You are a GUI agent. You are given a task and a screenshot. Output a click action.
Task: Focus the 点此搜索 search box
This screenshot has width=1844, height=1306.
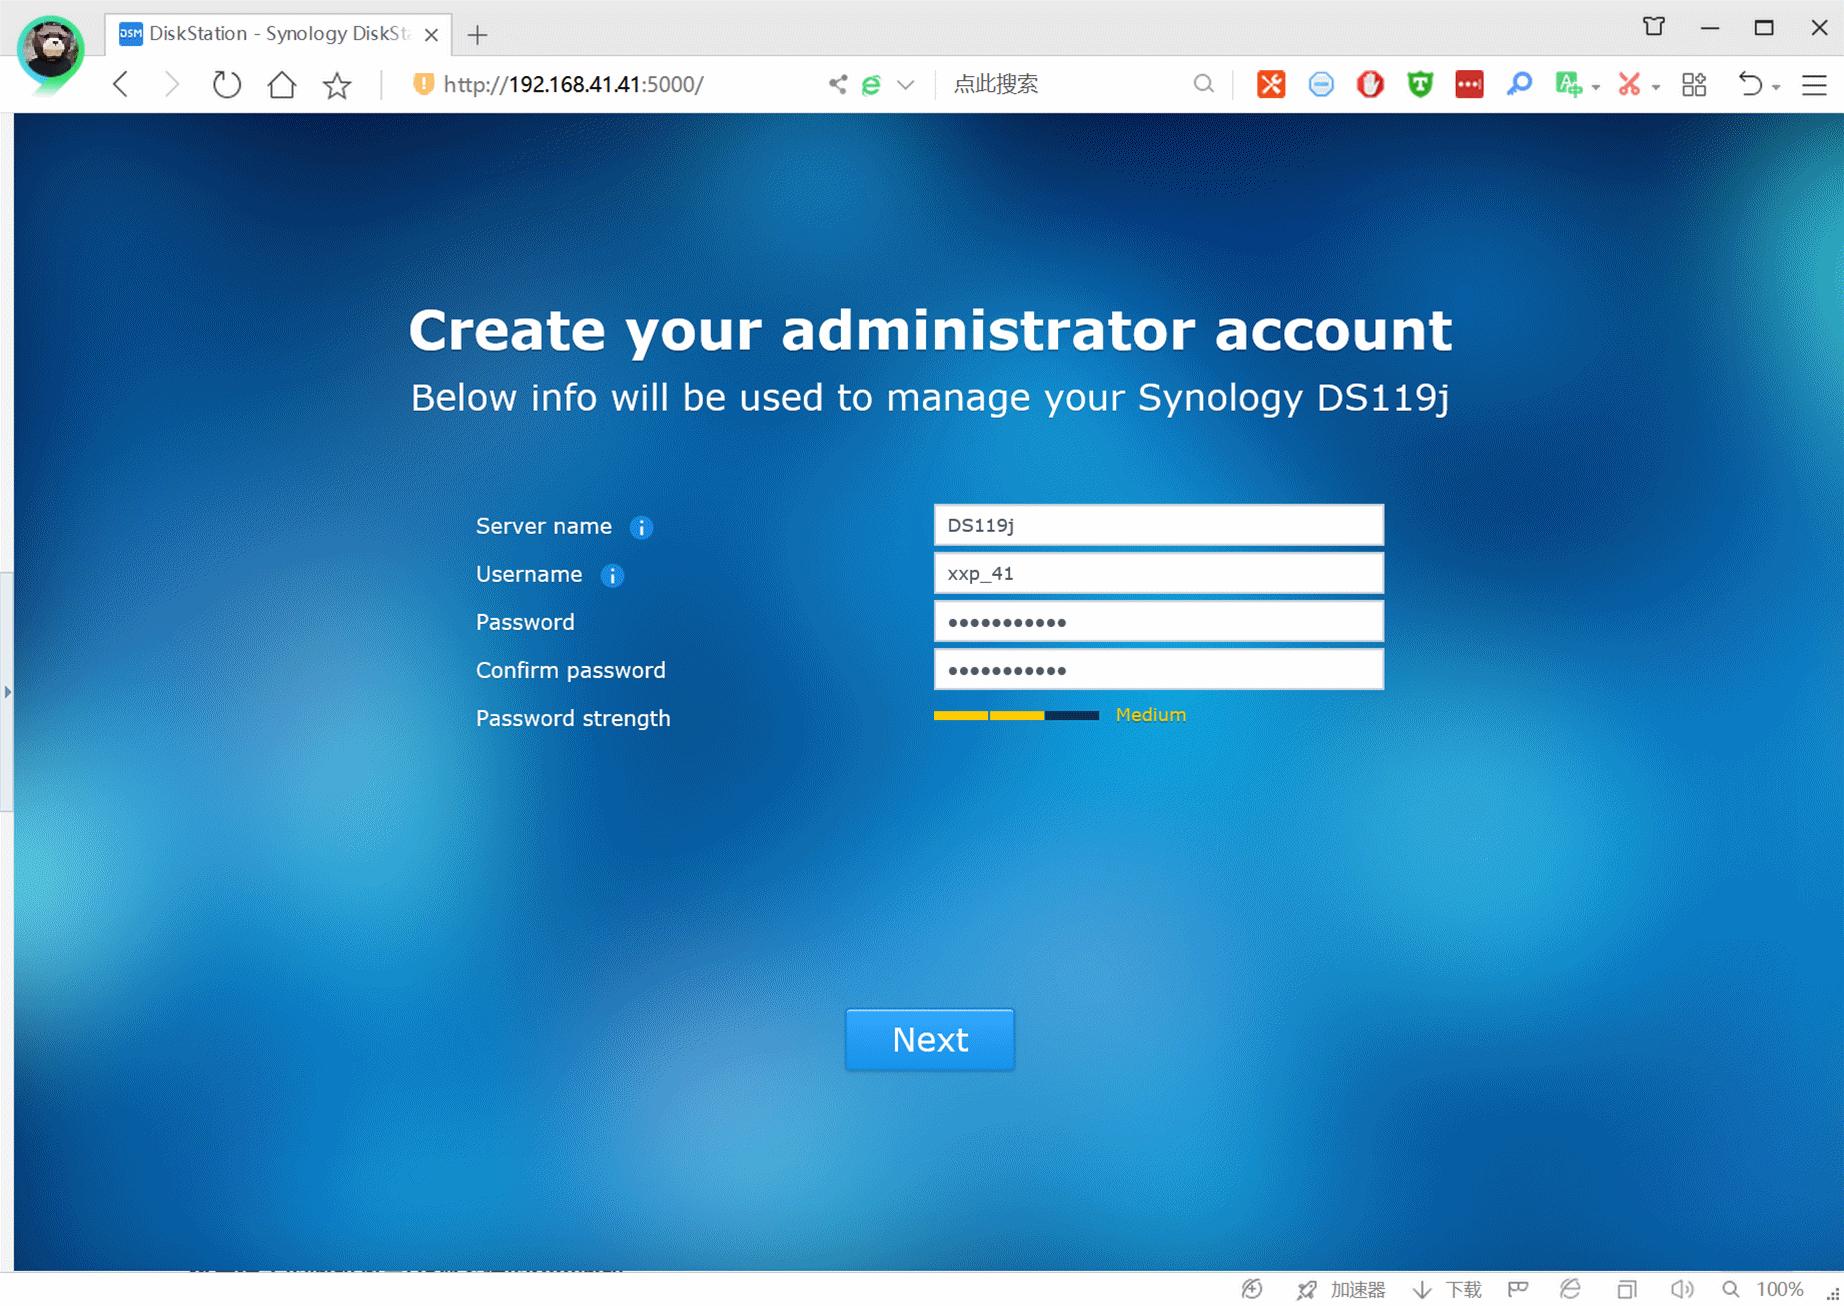[1068, 84]
